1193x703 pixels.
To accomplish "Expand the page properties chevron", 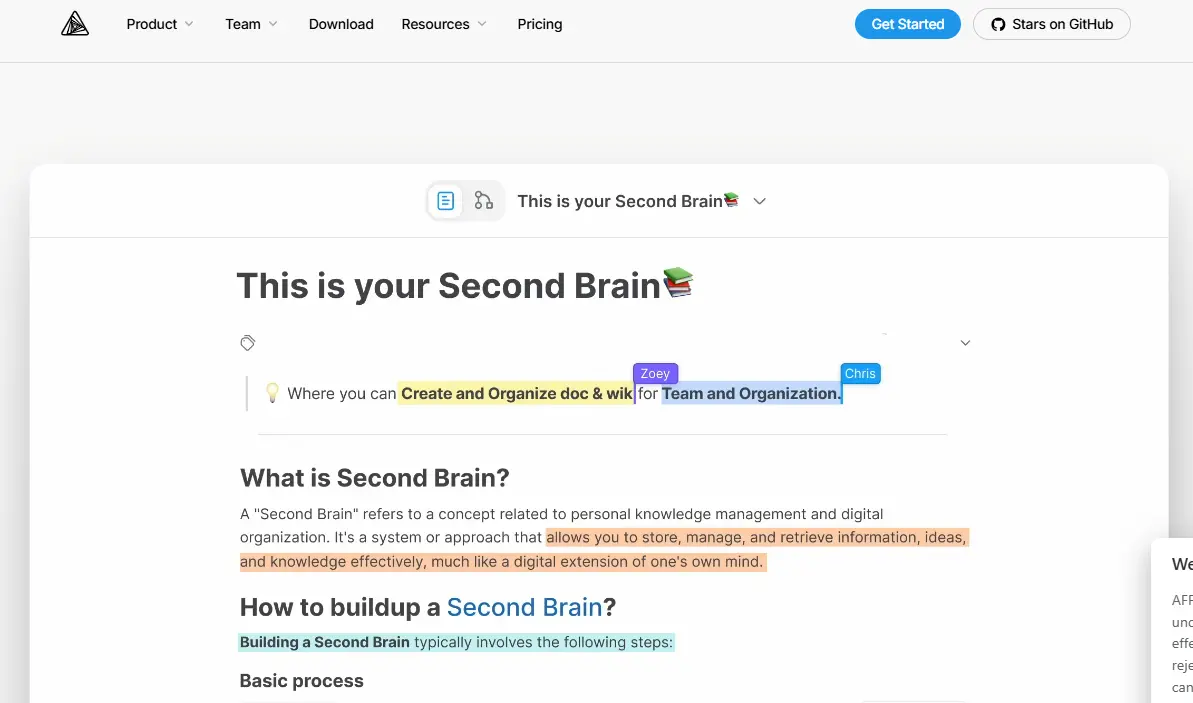I will coord(965,343).
